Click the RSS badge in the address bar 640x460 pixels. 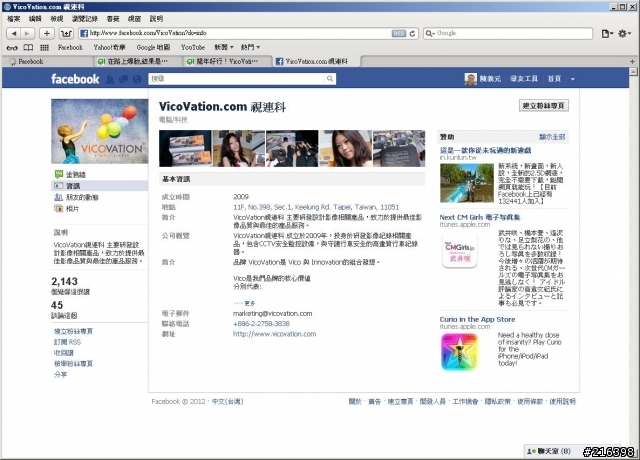pos(398,33)
